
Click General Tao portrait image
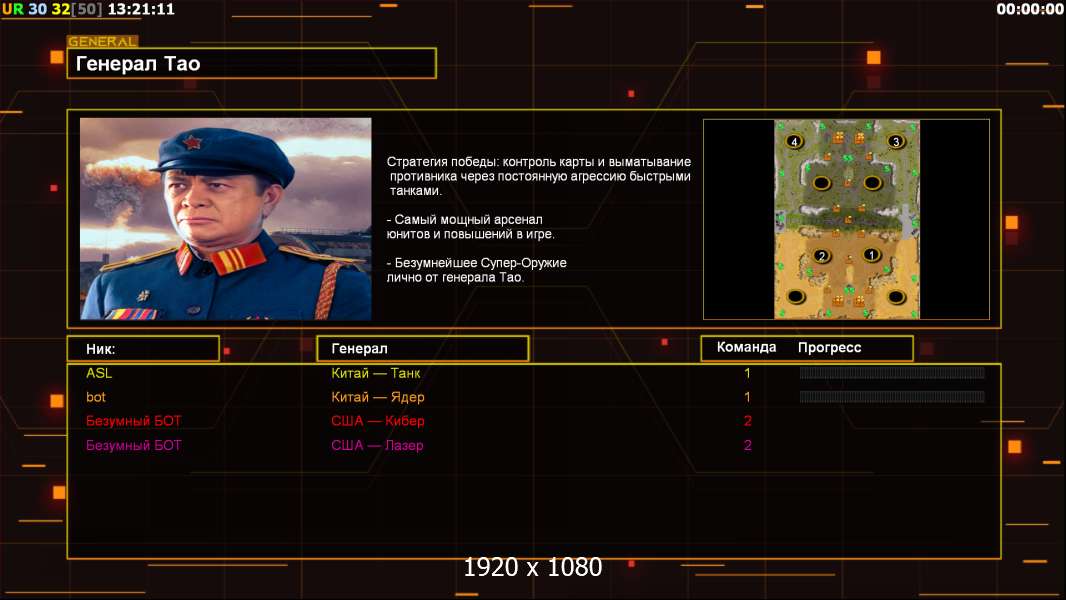tap(226, 219)
